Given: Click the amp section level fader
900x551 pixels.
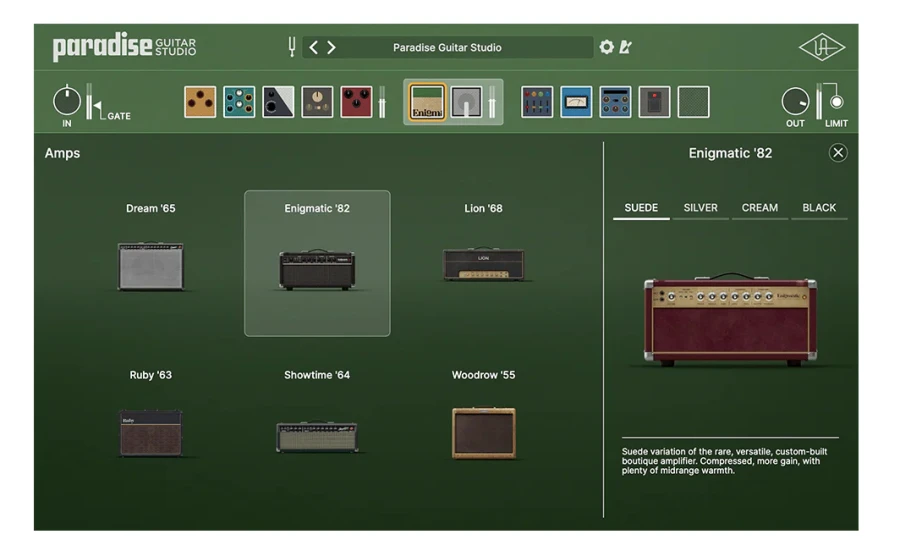Looking at the screenshot, I should tap(492, 102).
